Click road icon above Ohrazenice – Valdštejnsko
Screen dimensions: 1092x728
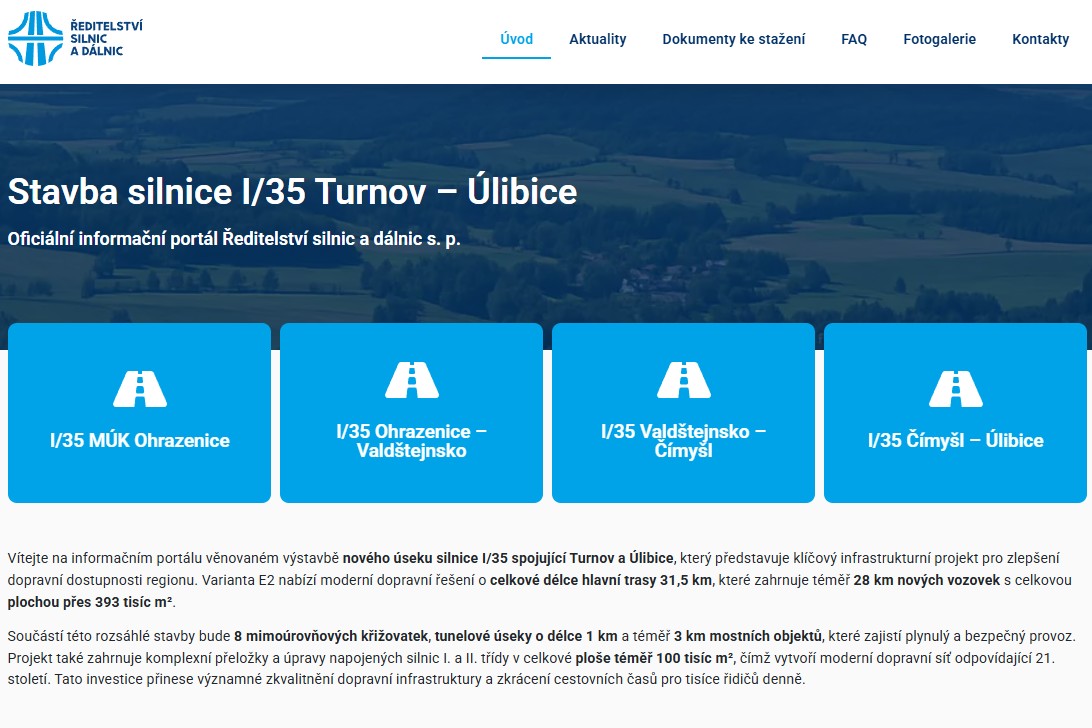[x=412, y=380]
